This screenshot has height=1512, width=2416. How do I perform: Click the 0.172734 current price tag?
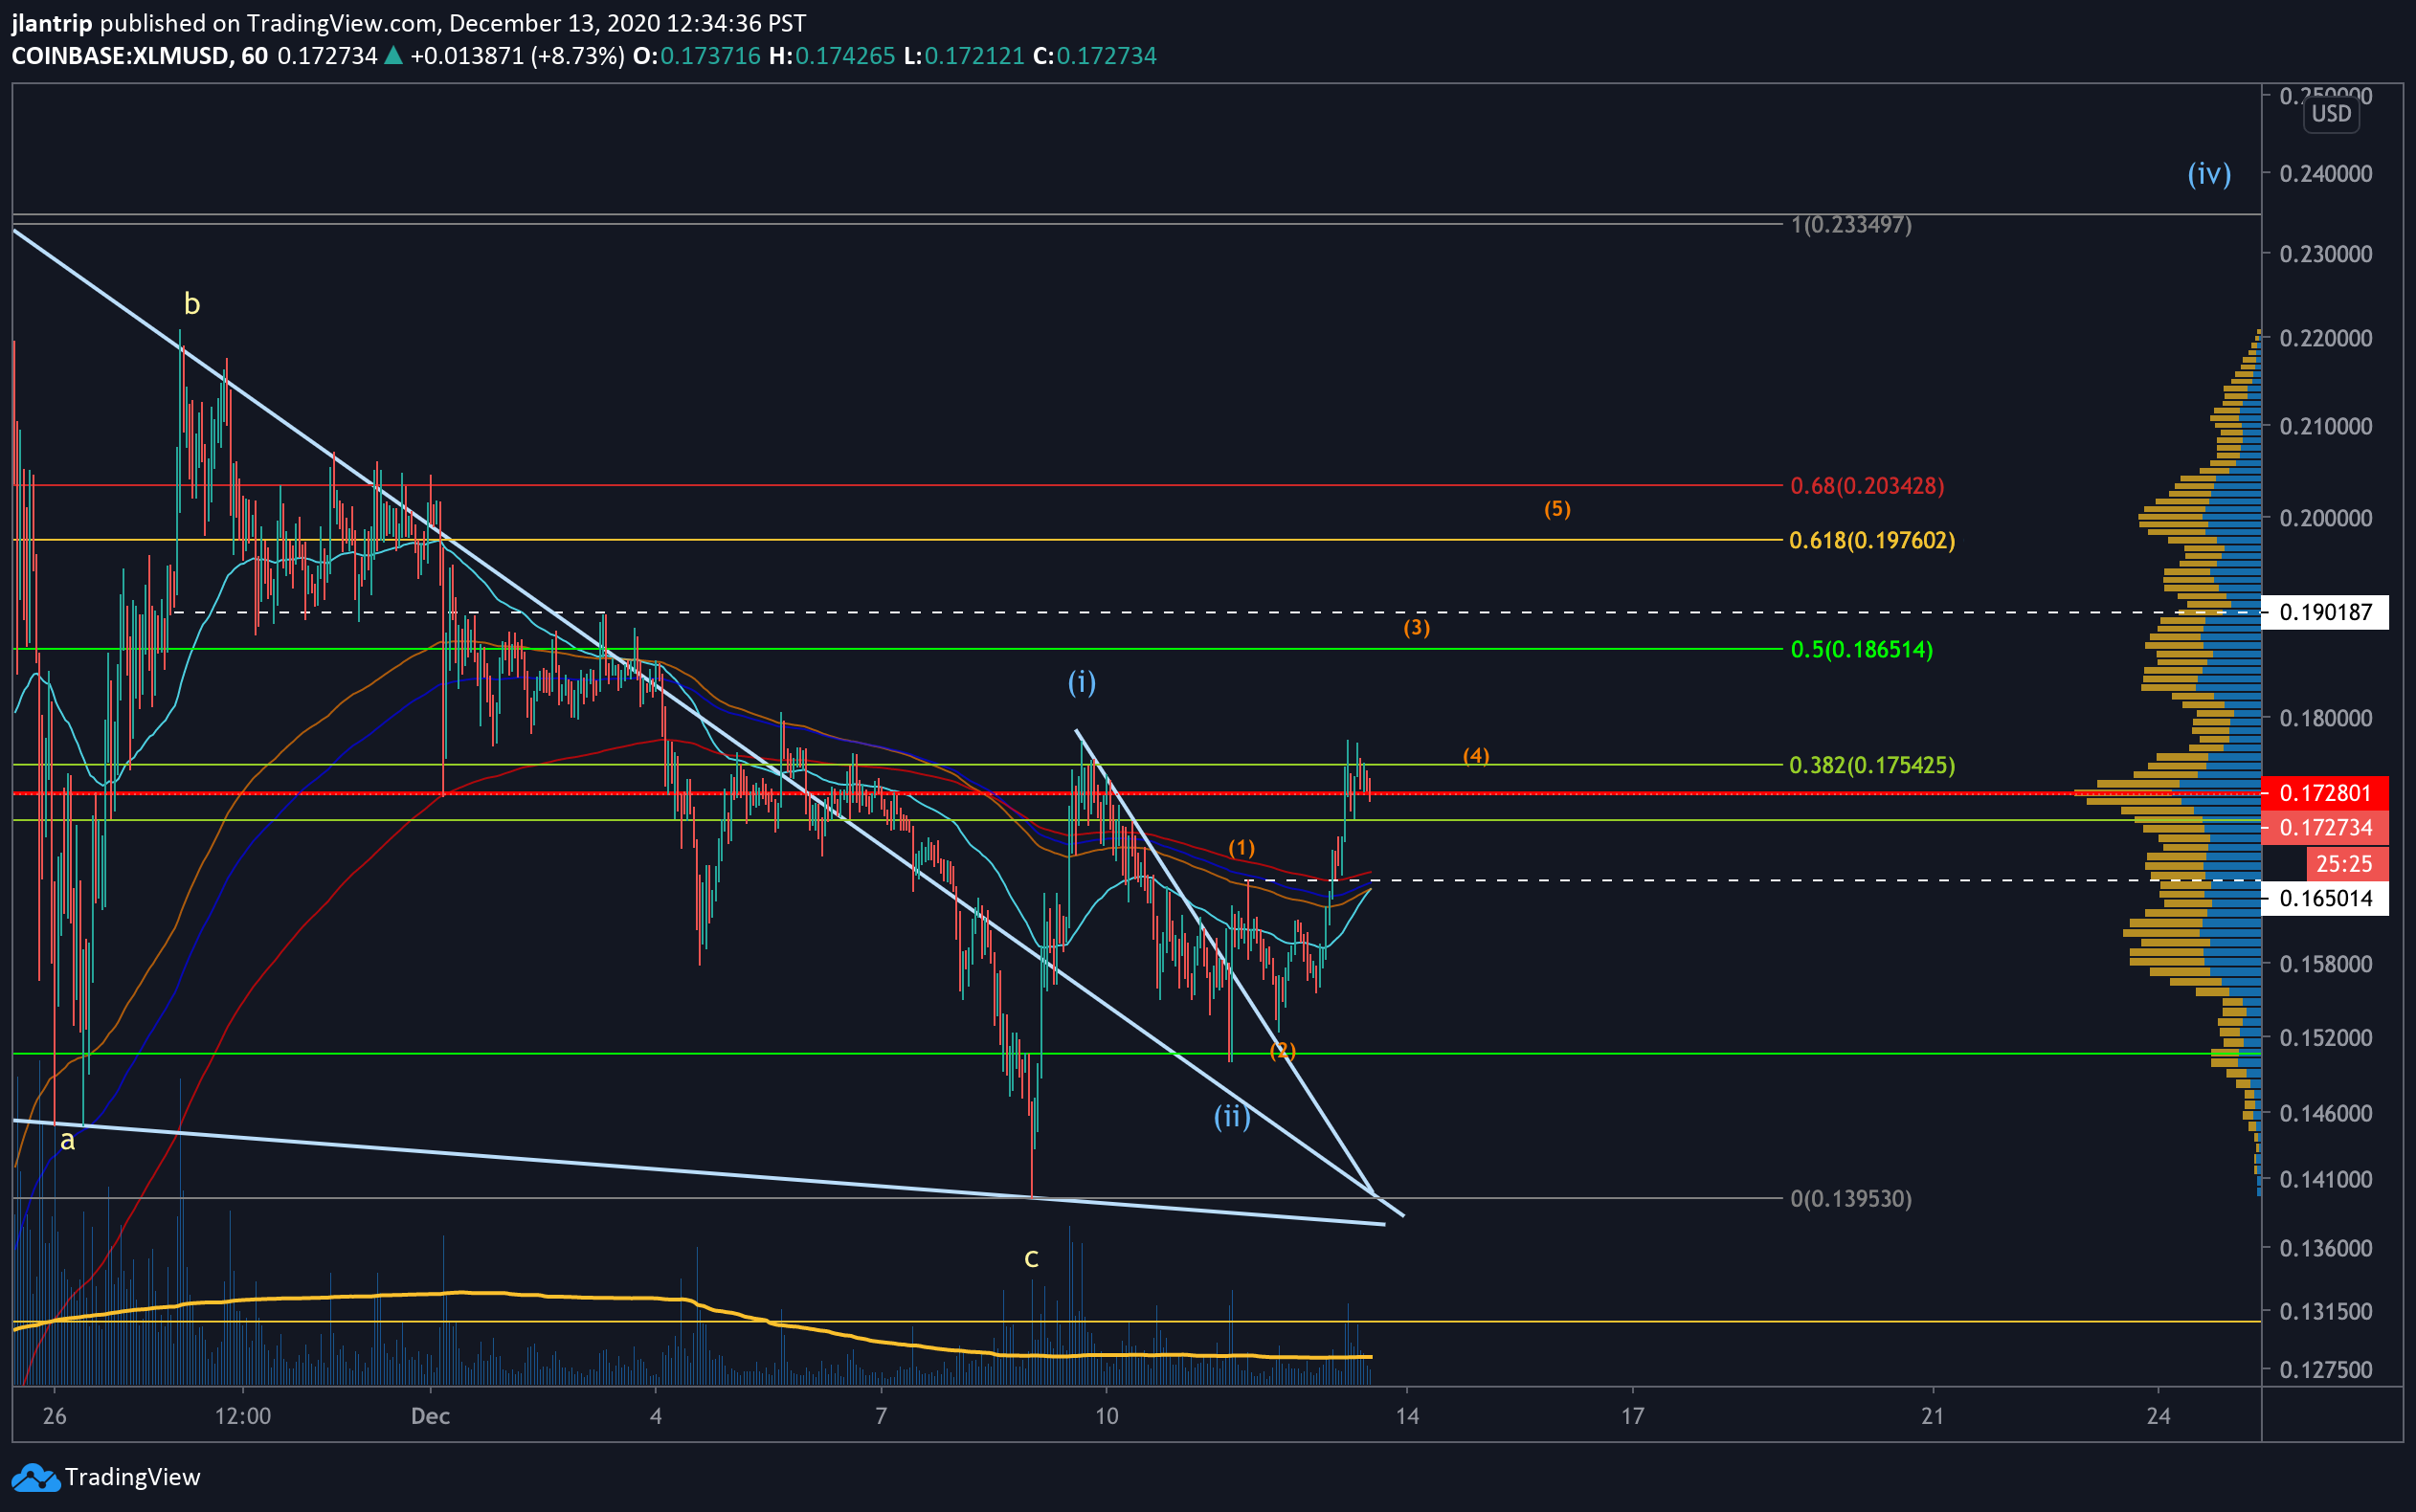2325,828
